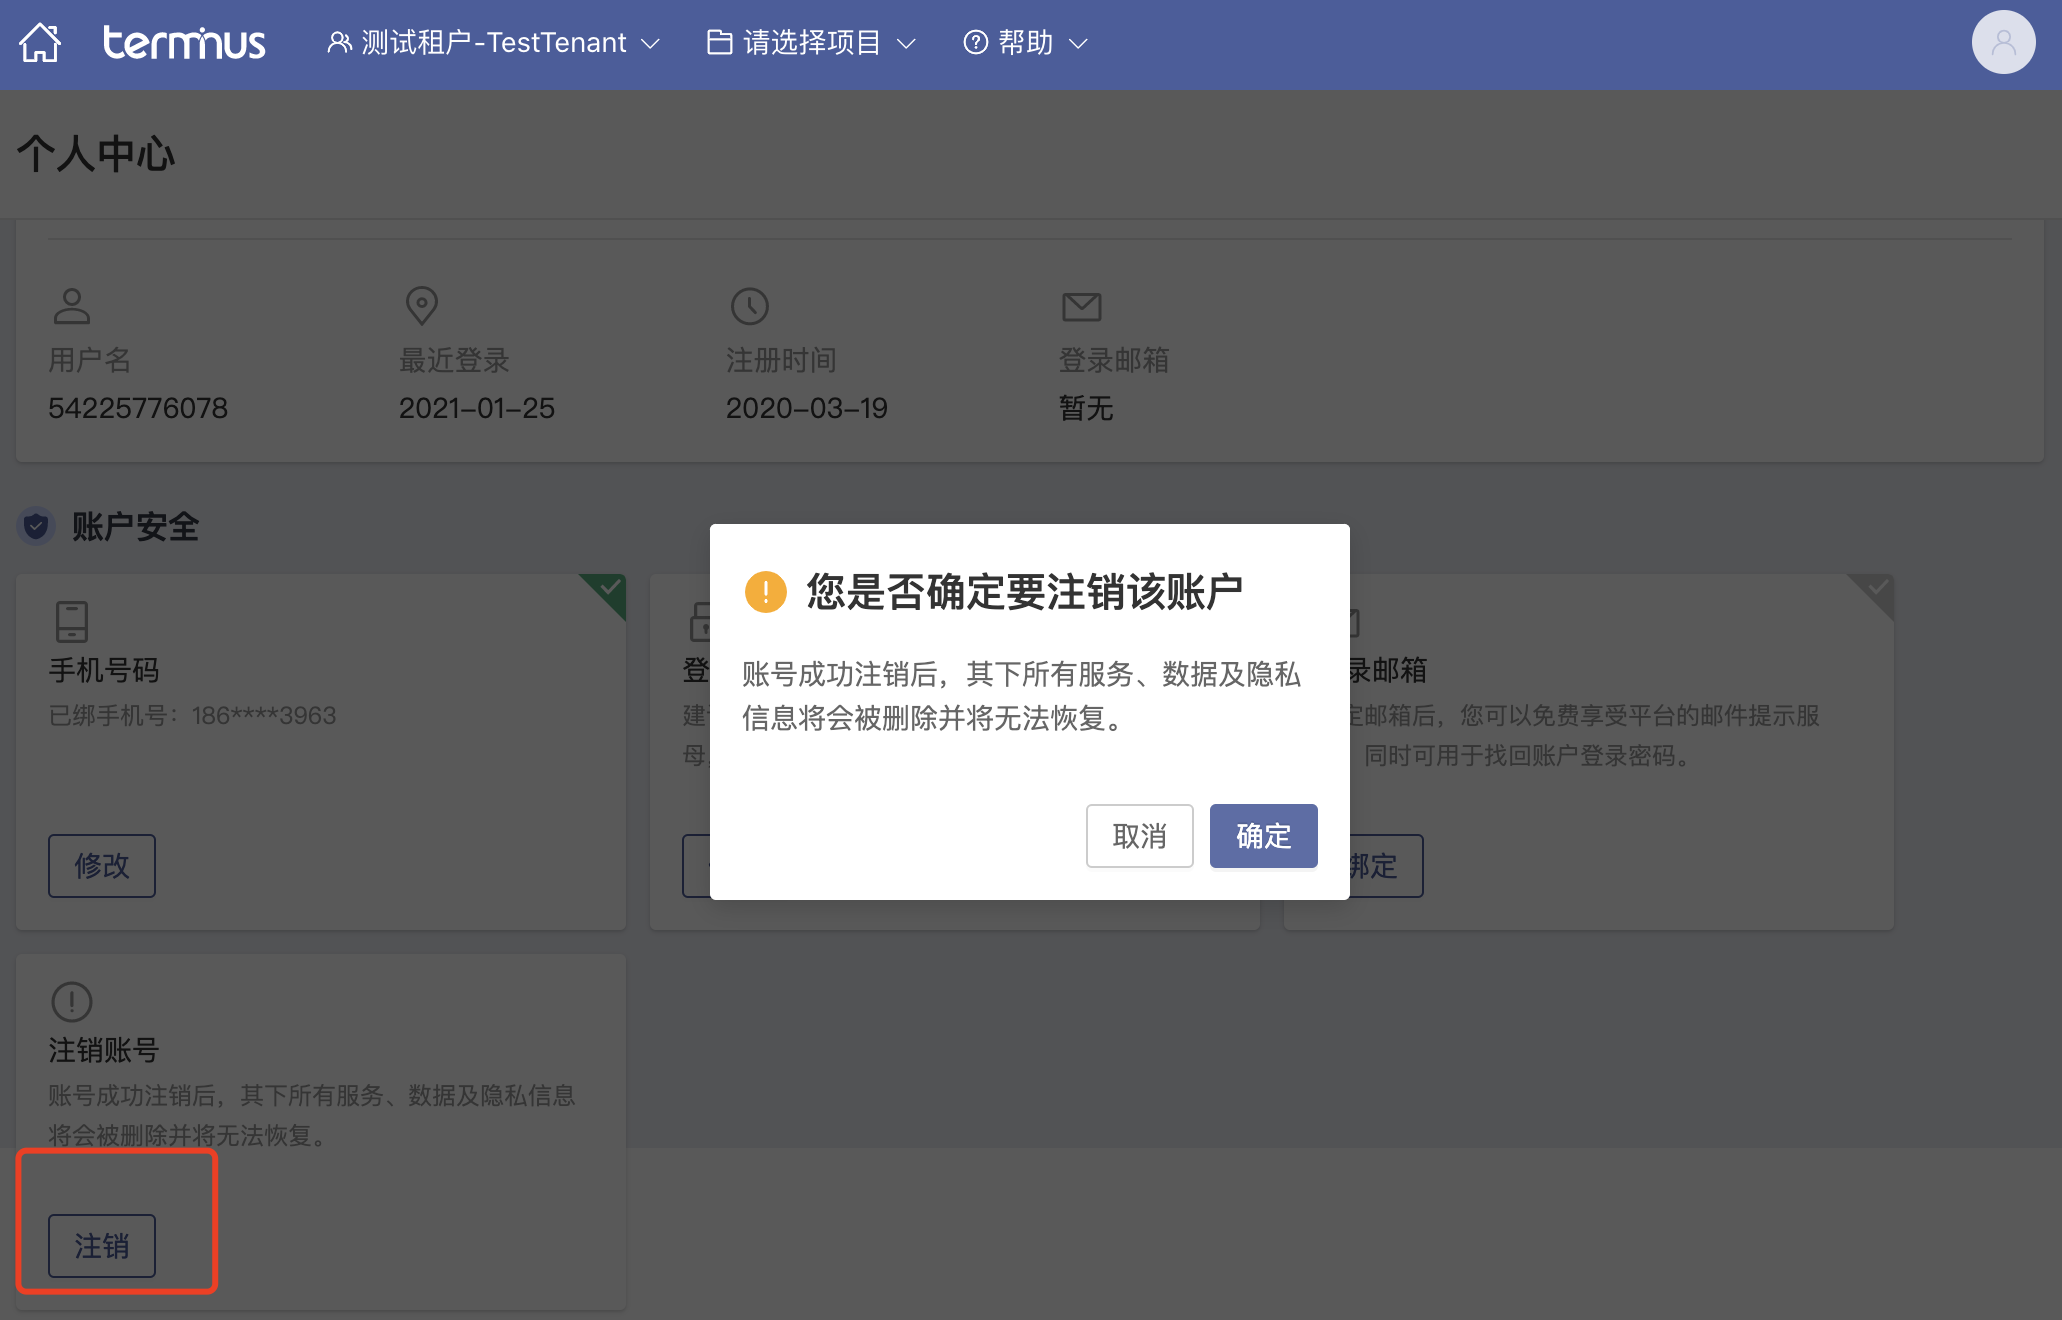Click the username value 54225776078
Viewport: 2062px width, 1320px height.
[x=138, y=408]
